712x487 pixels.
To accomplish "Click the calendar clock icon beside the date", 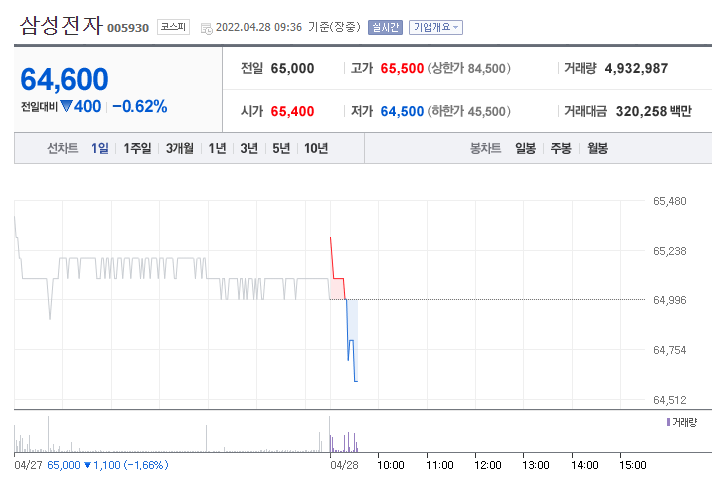I will 207,29.
